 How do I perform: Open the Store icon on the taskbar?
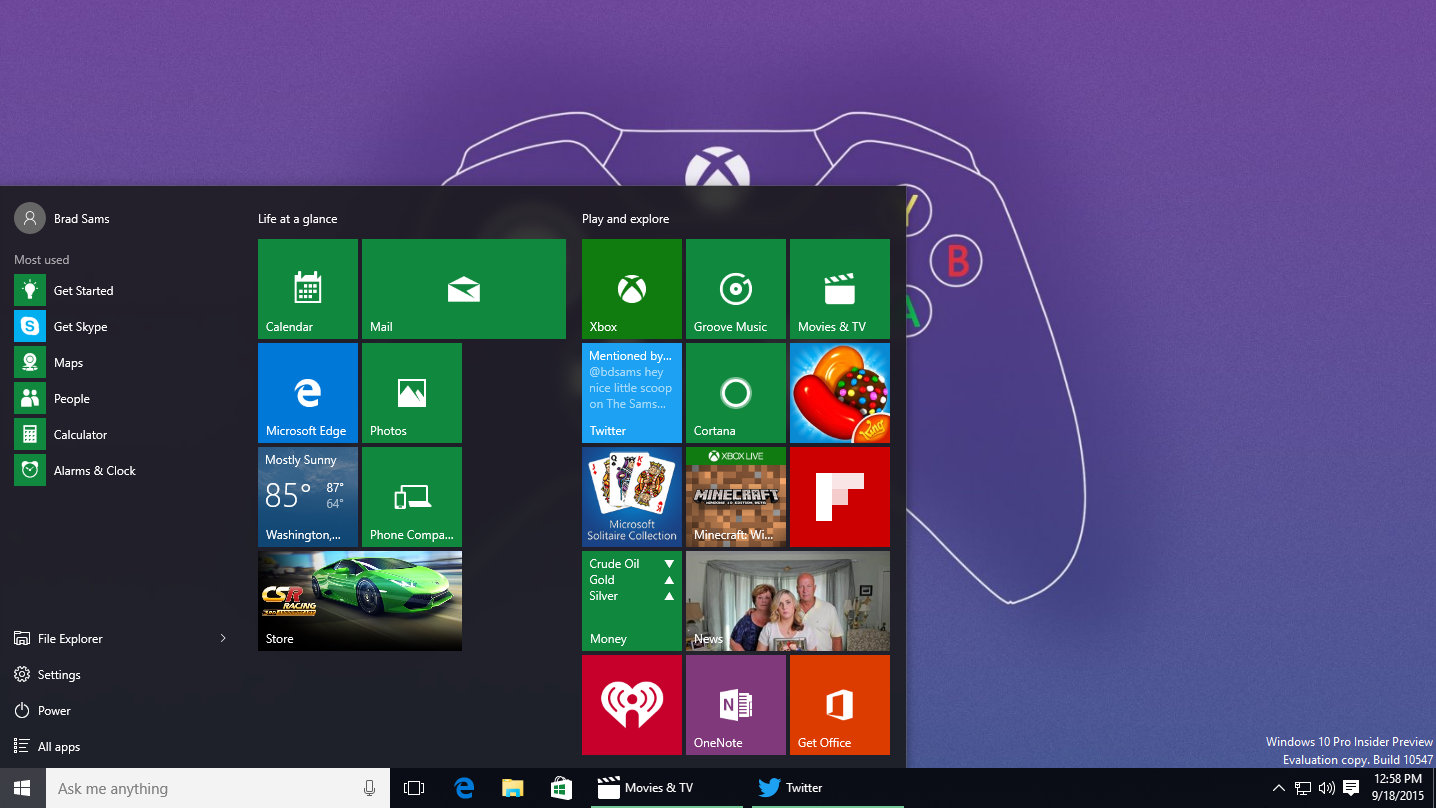[561, 788]
